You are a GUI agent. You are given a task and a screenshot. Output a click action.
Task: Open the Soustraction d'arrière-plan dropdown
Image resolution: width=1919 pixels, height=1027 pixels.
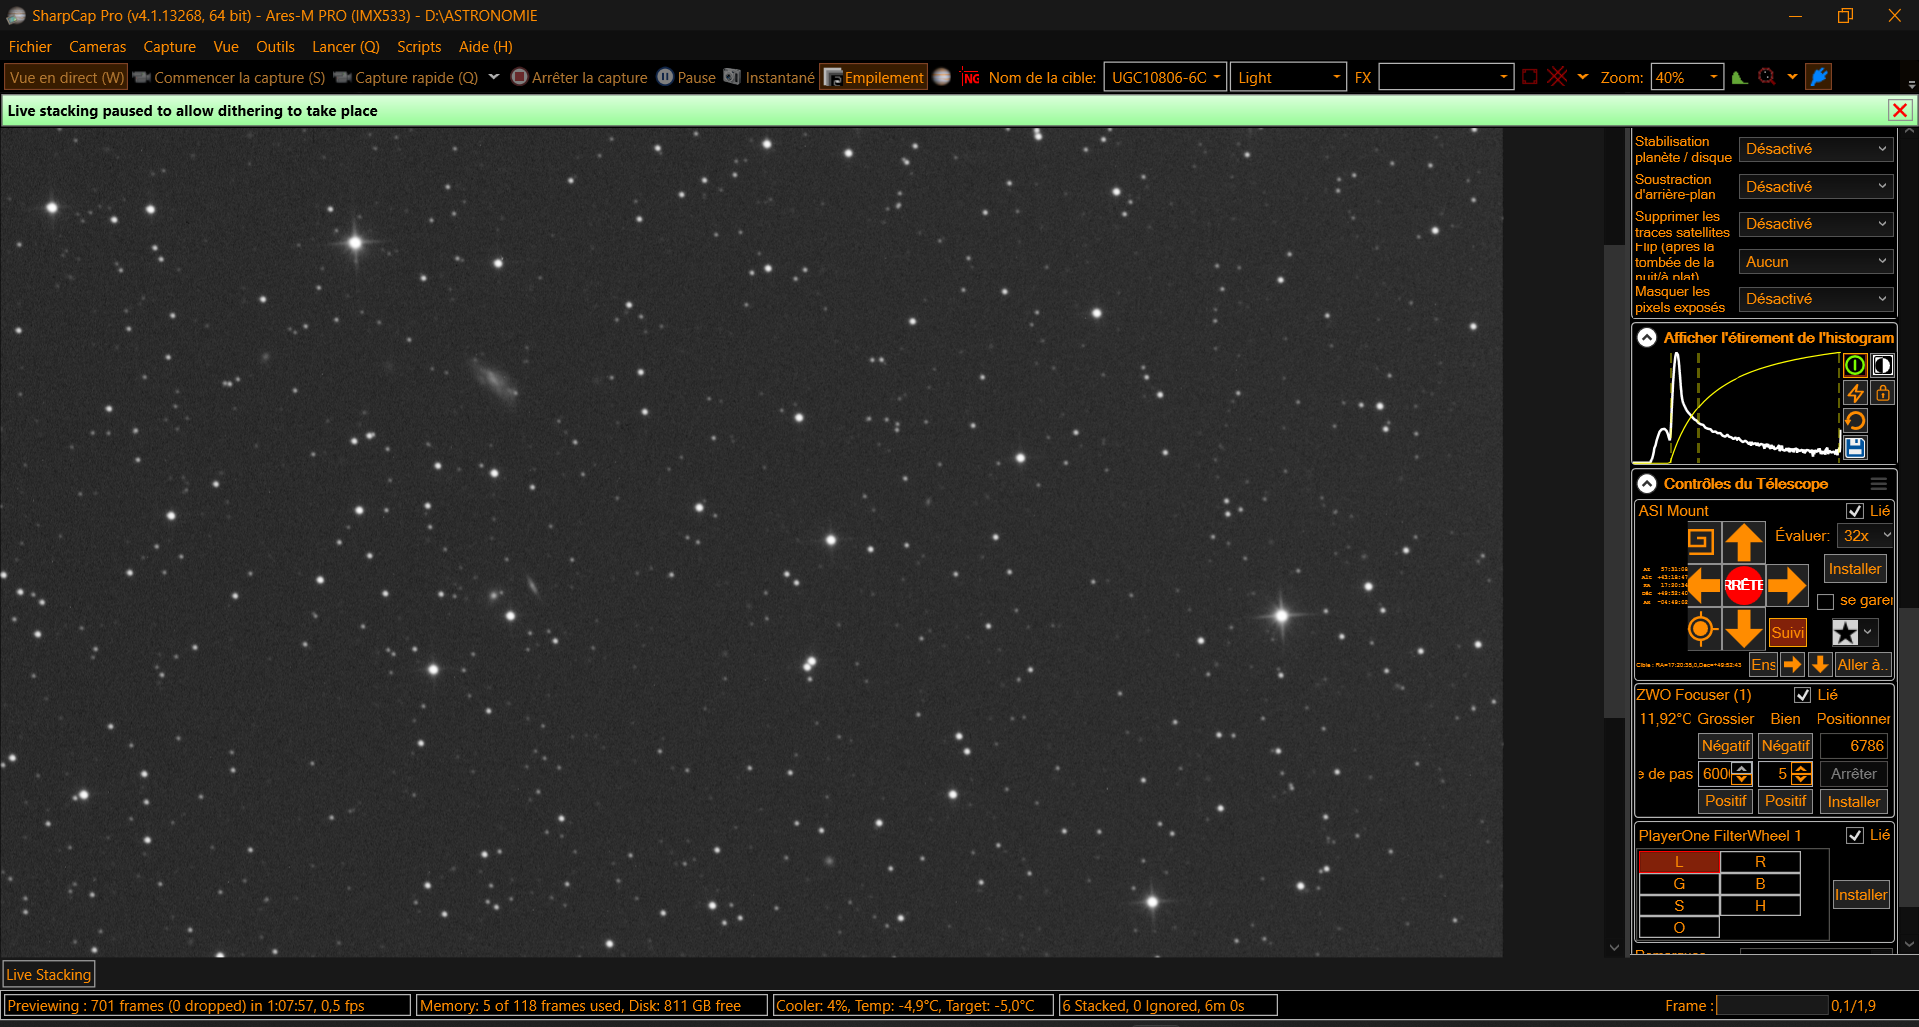click(1815, 187)
